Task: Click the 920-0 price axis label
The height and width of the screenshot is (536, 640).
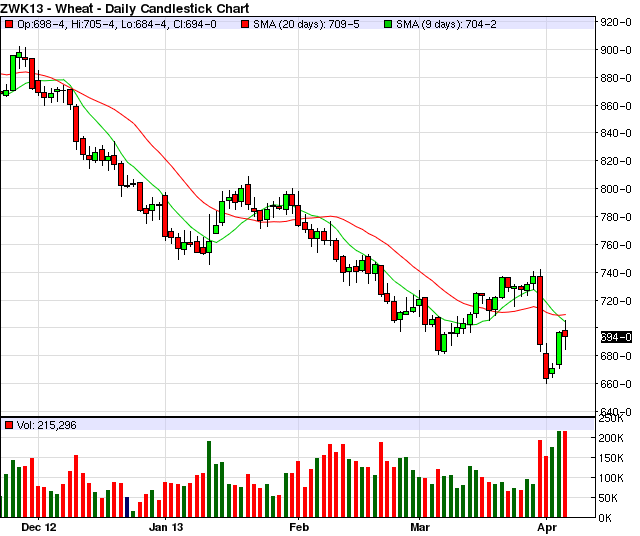Action: (616, 22)
